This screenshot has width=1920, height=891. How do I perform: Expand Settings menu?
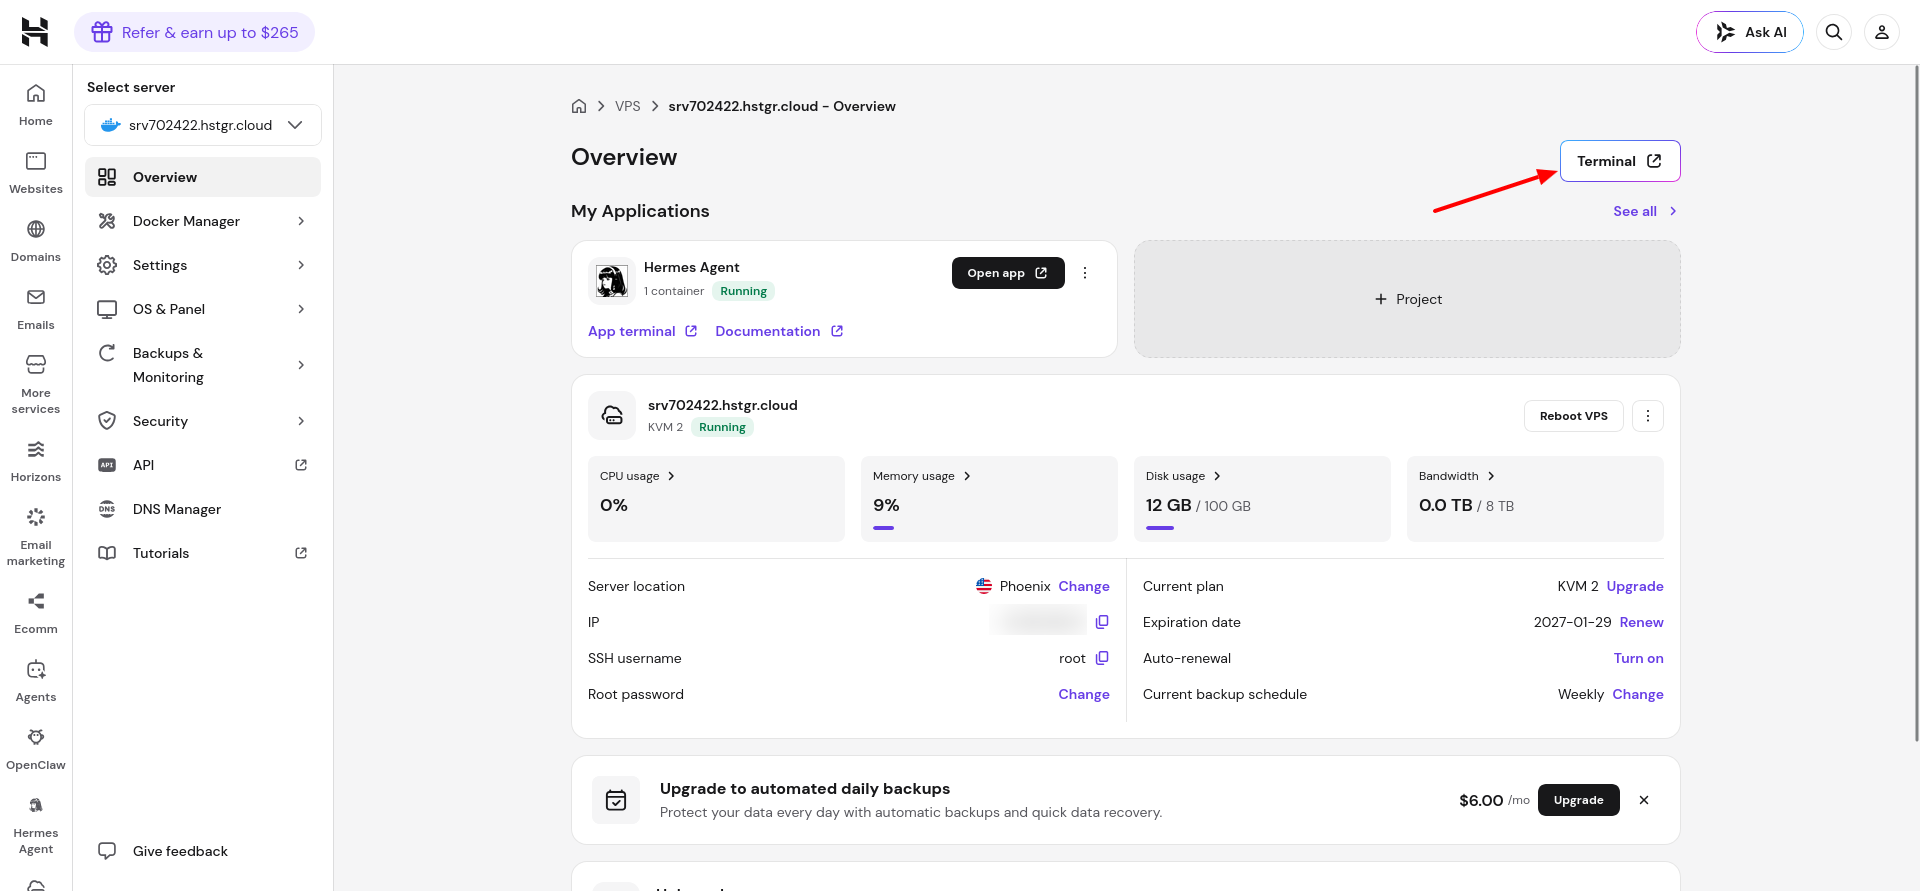coord(203,265)
